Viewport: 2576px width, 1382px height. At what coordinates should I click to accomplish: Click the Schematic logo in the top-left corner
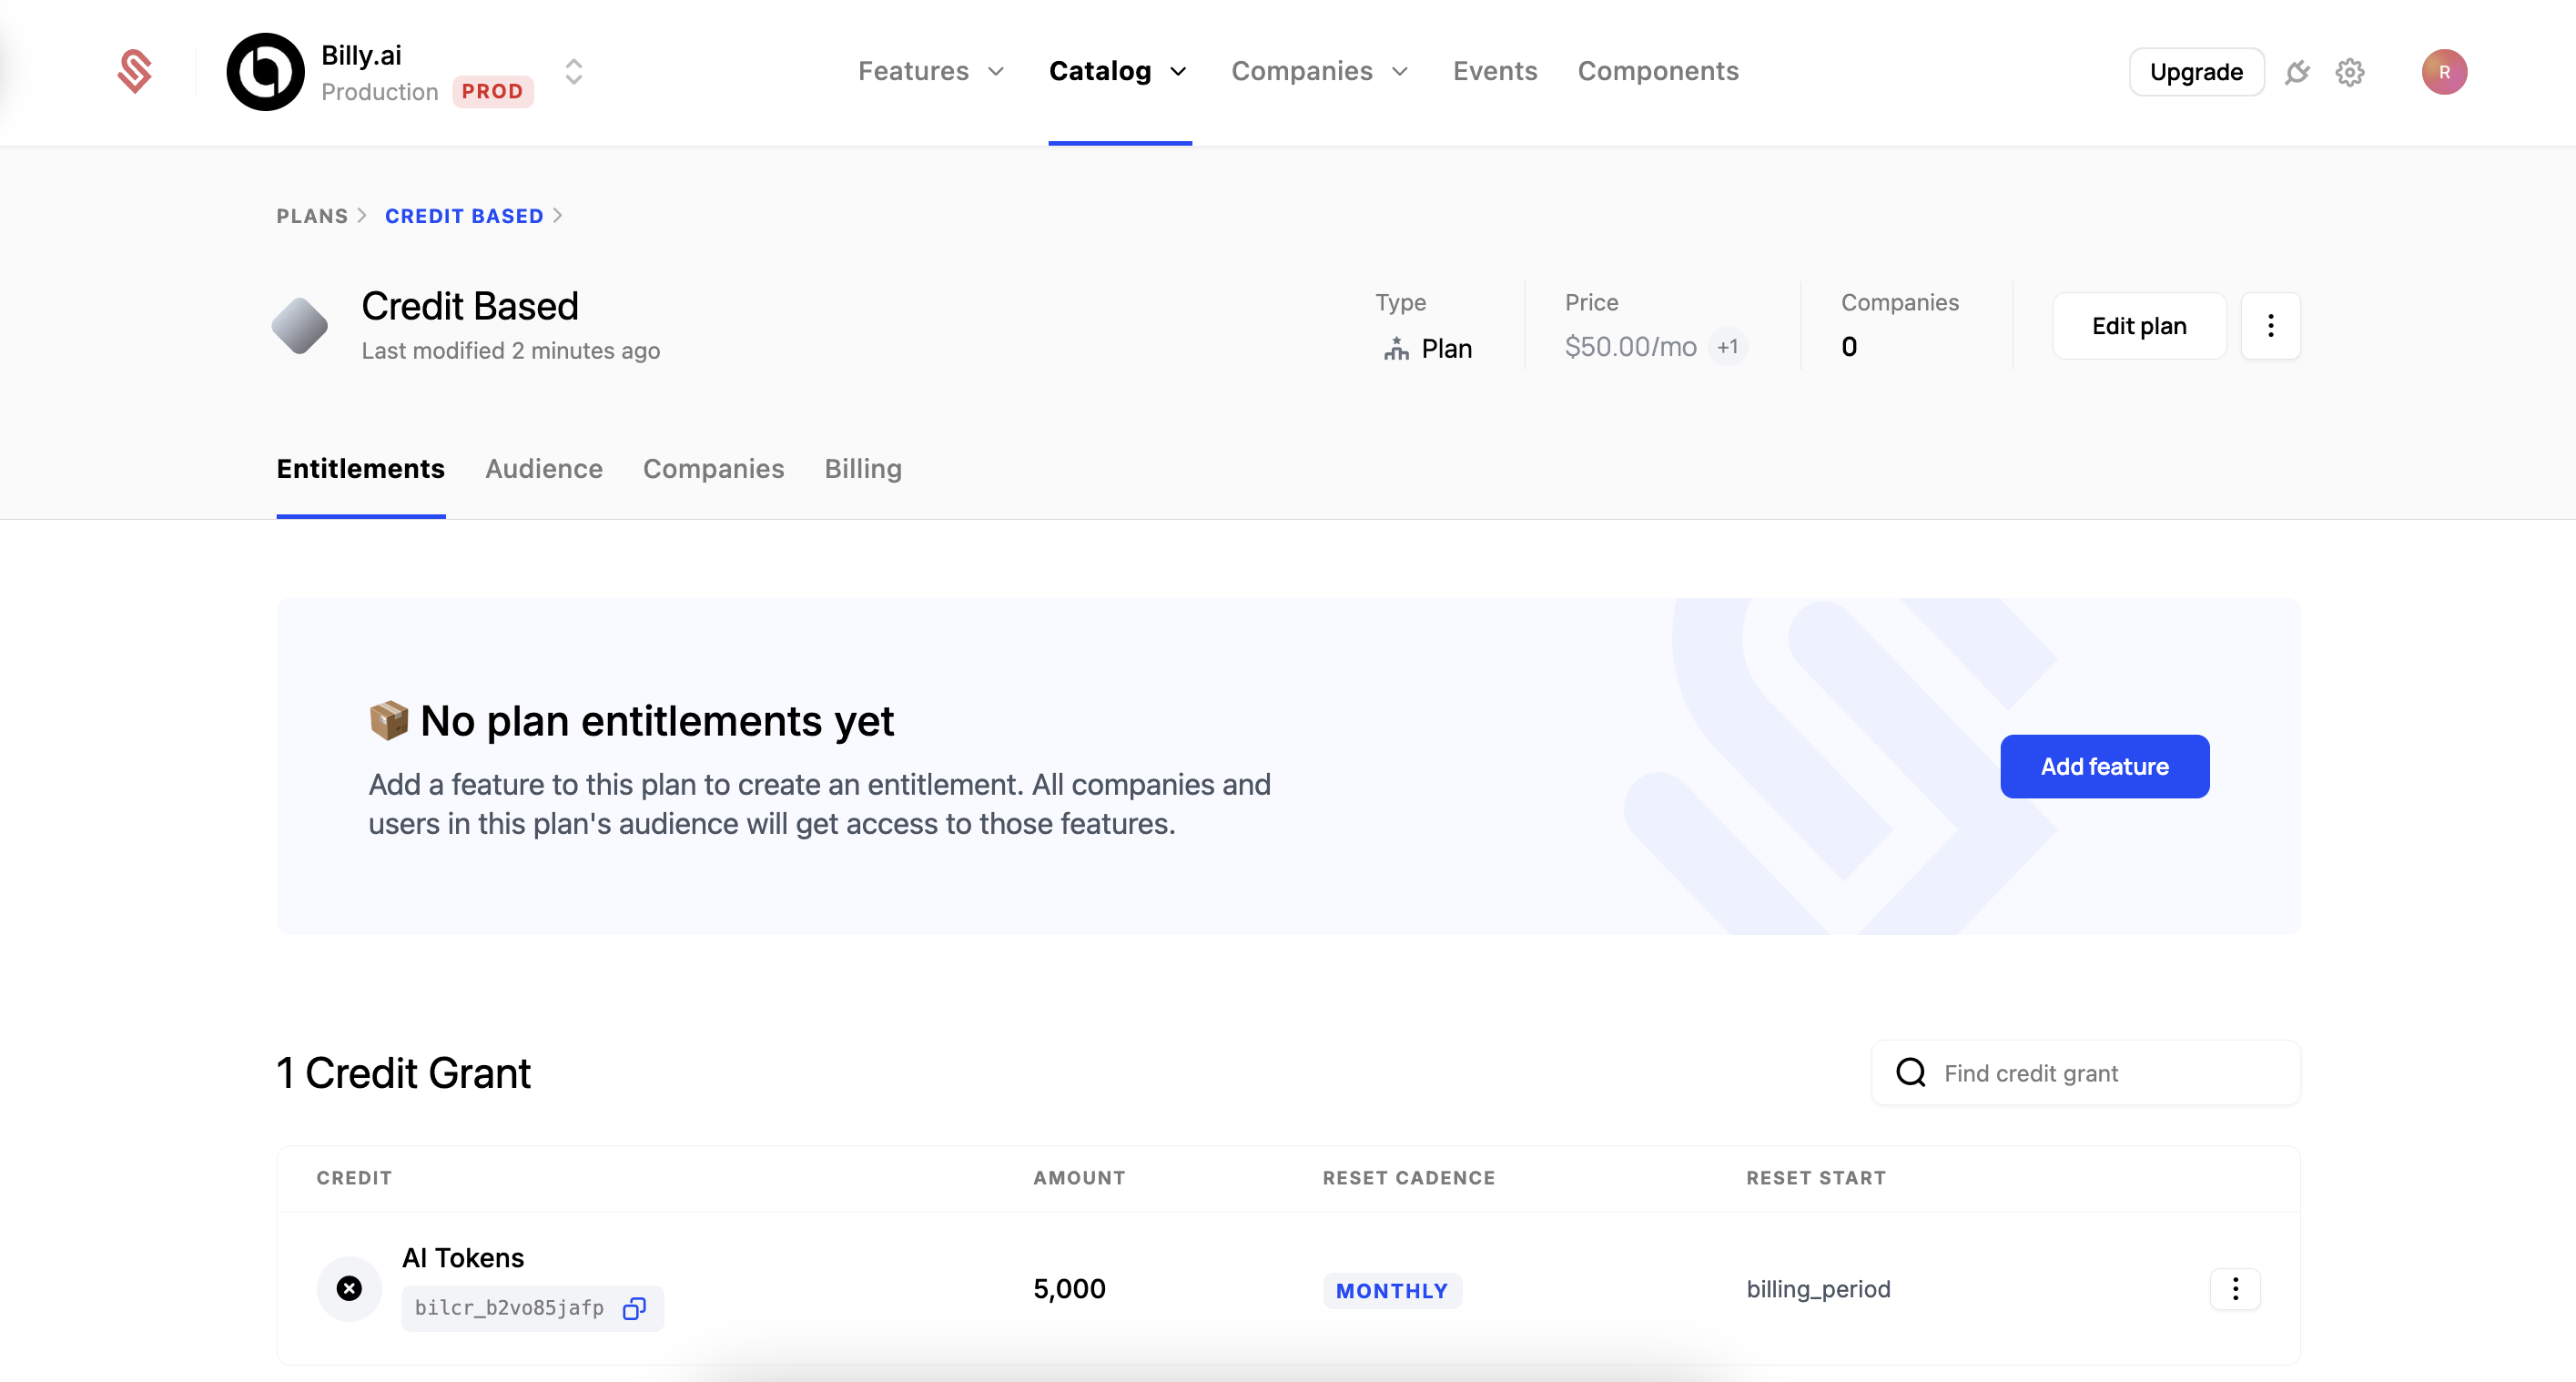click(x=136, y=71)
